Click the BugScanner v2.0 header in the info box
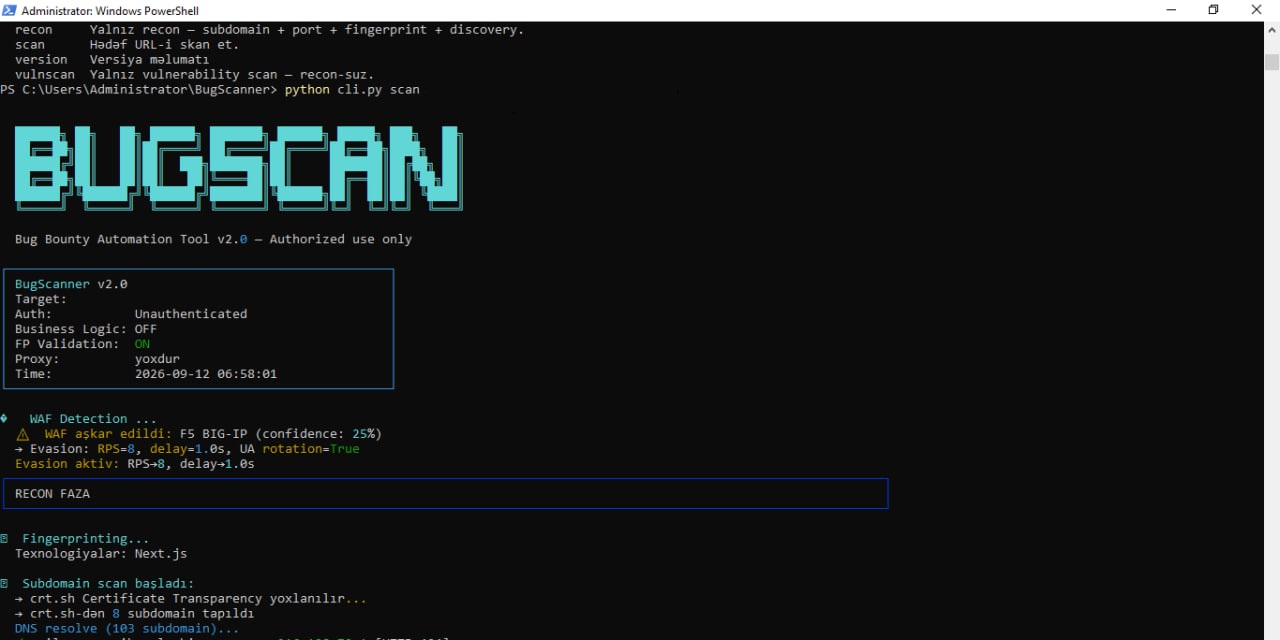 click(x=71, y=284)
